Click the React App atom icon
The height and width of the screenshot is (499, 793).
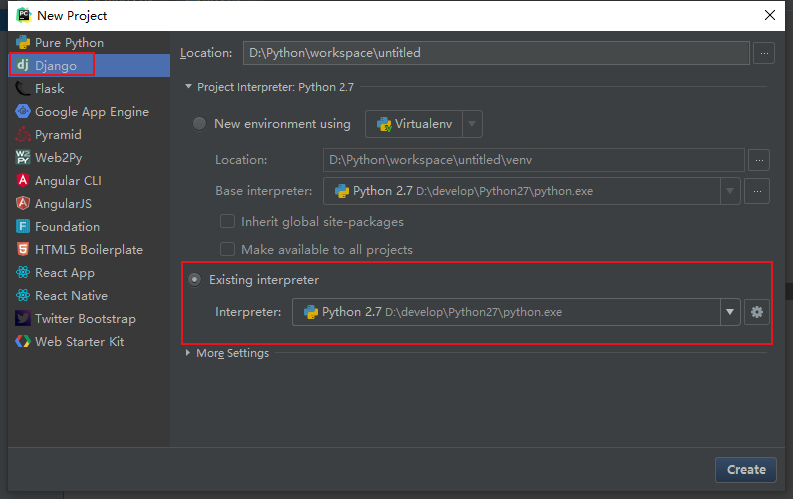point(23,273)
